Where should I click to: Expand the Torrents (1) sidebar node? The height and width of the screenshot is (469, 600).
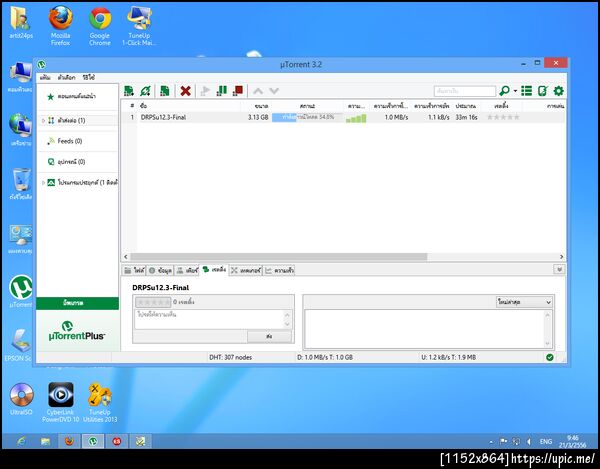point(43,121)
